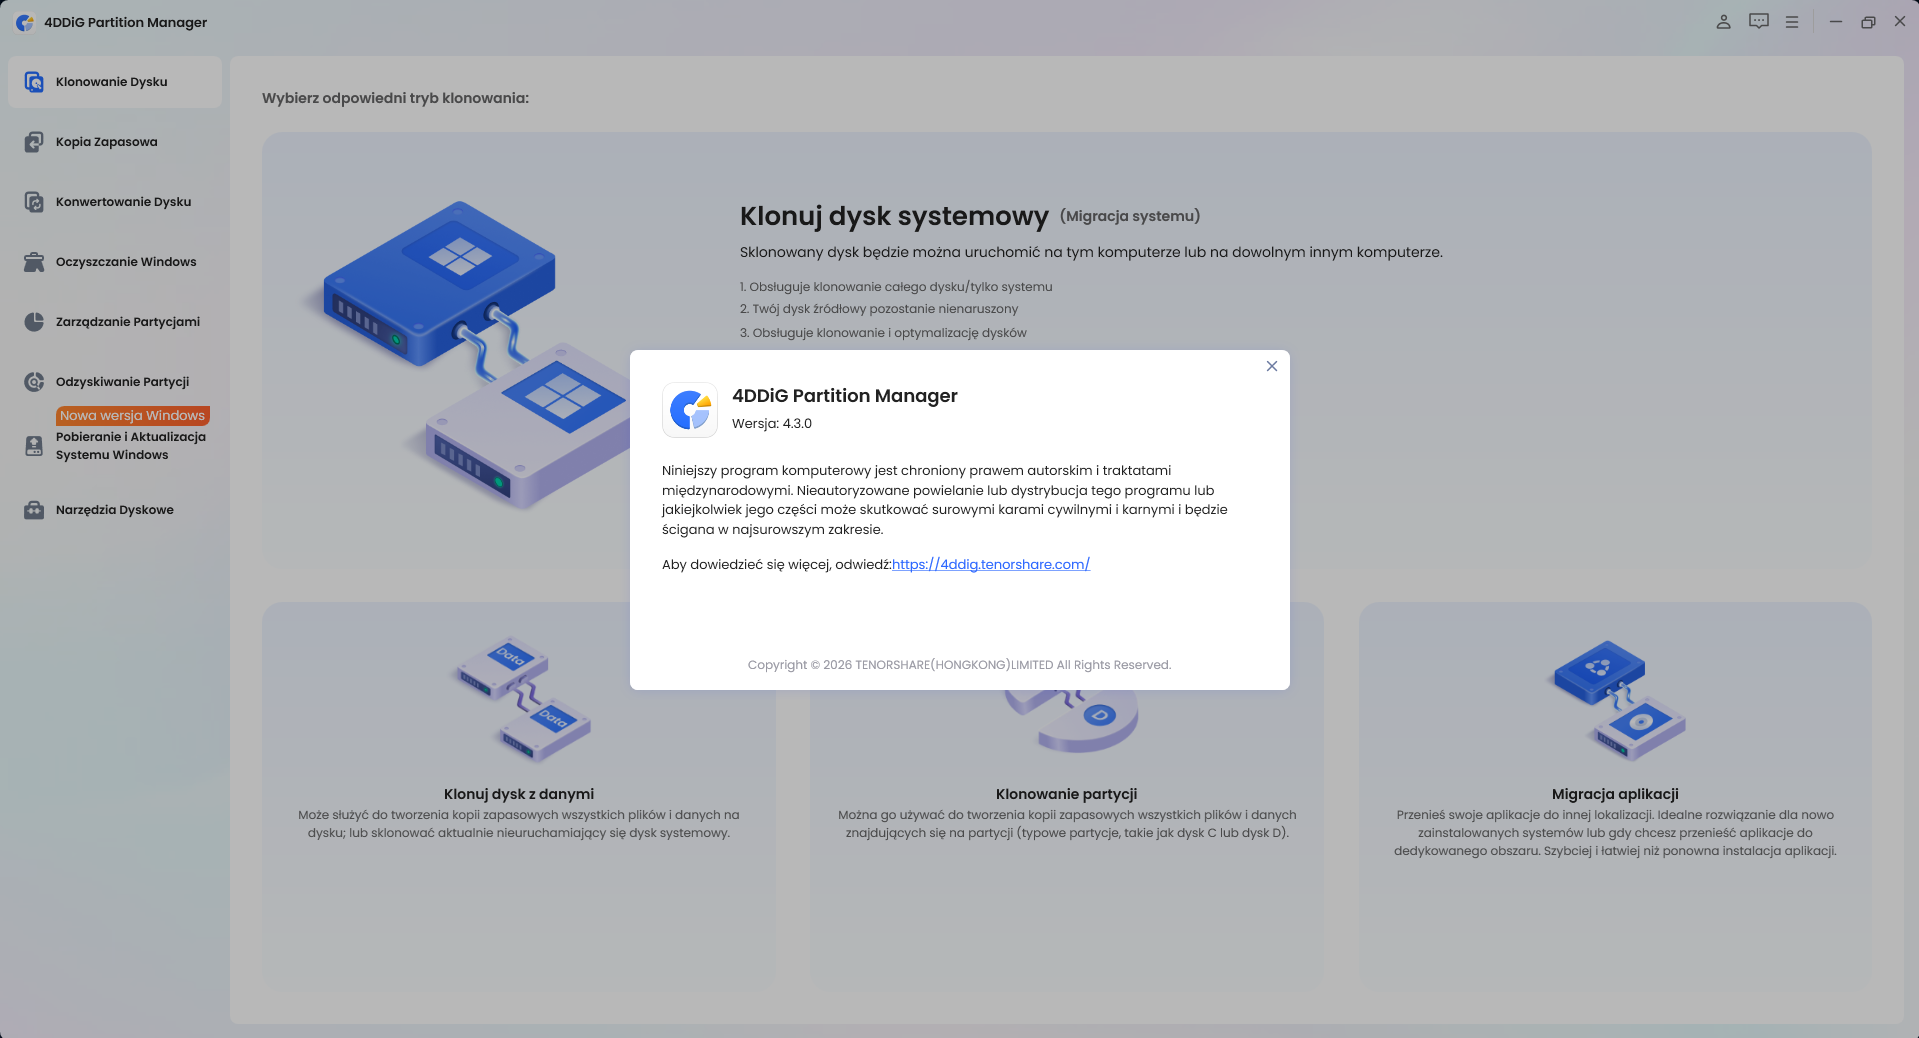Click the '3. Obsługuje klonowanie i optymalizację' line
The width and height of the screenshot is (1919, 1038).
(883, 333)
